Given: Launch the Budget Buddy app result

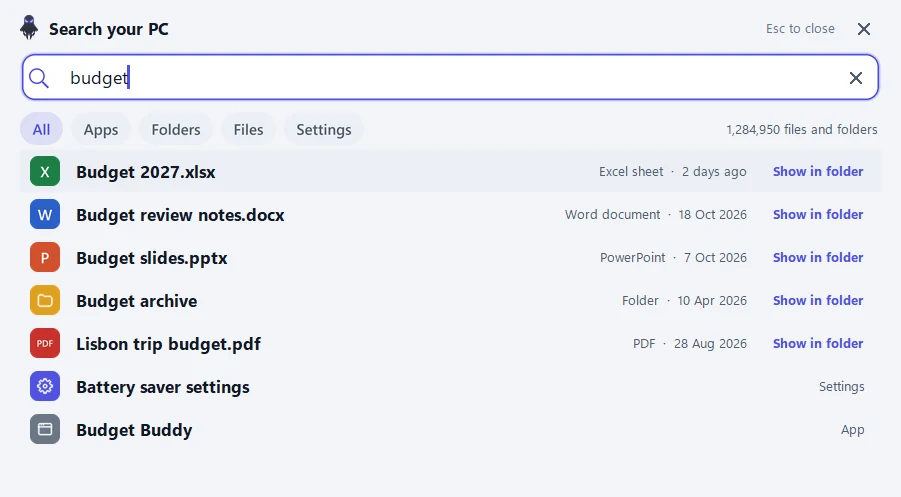Looking at the screenshot, I should pyautogui.click(x=450, y=429).
